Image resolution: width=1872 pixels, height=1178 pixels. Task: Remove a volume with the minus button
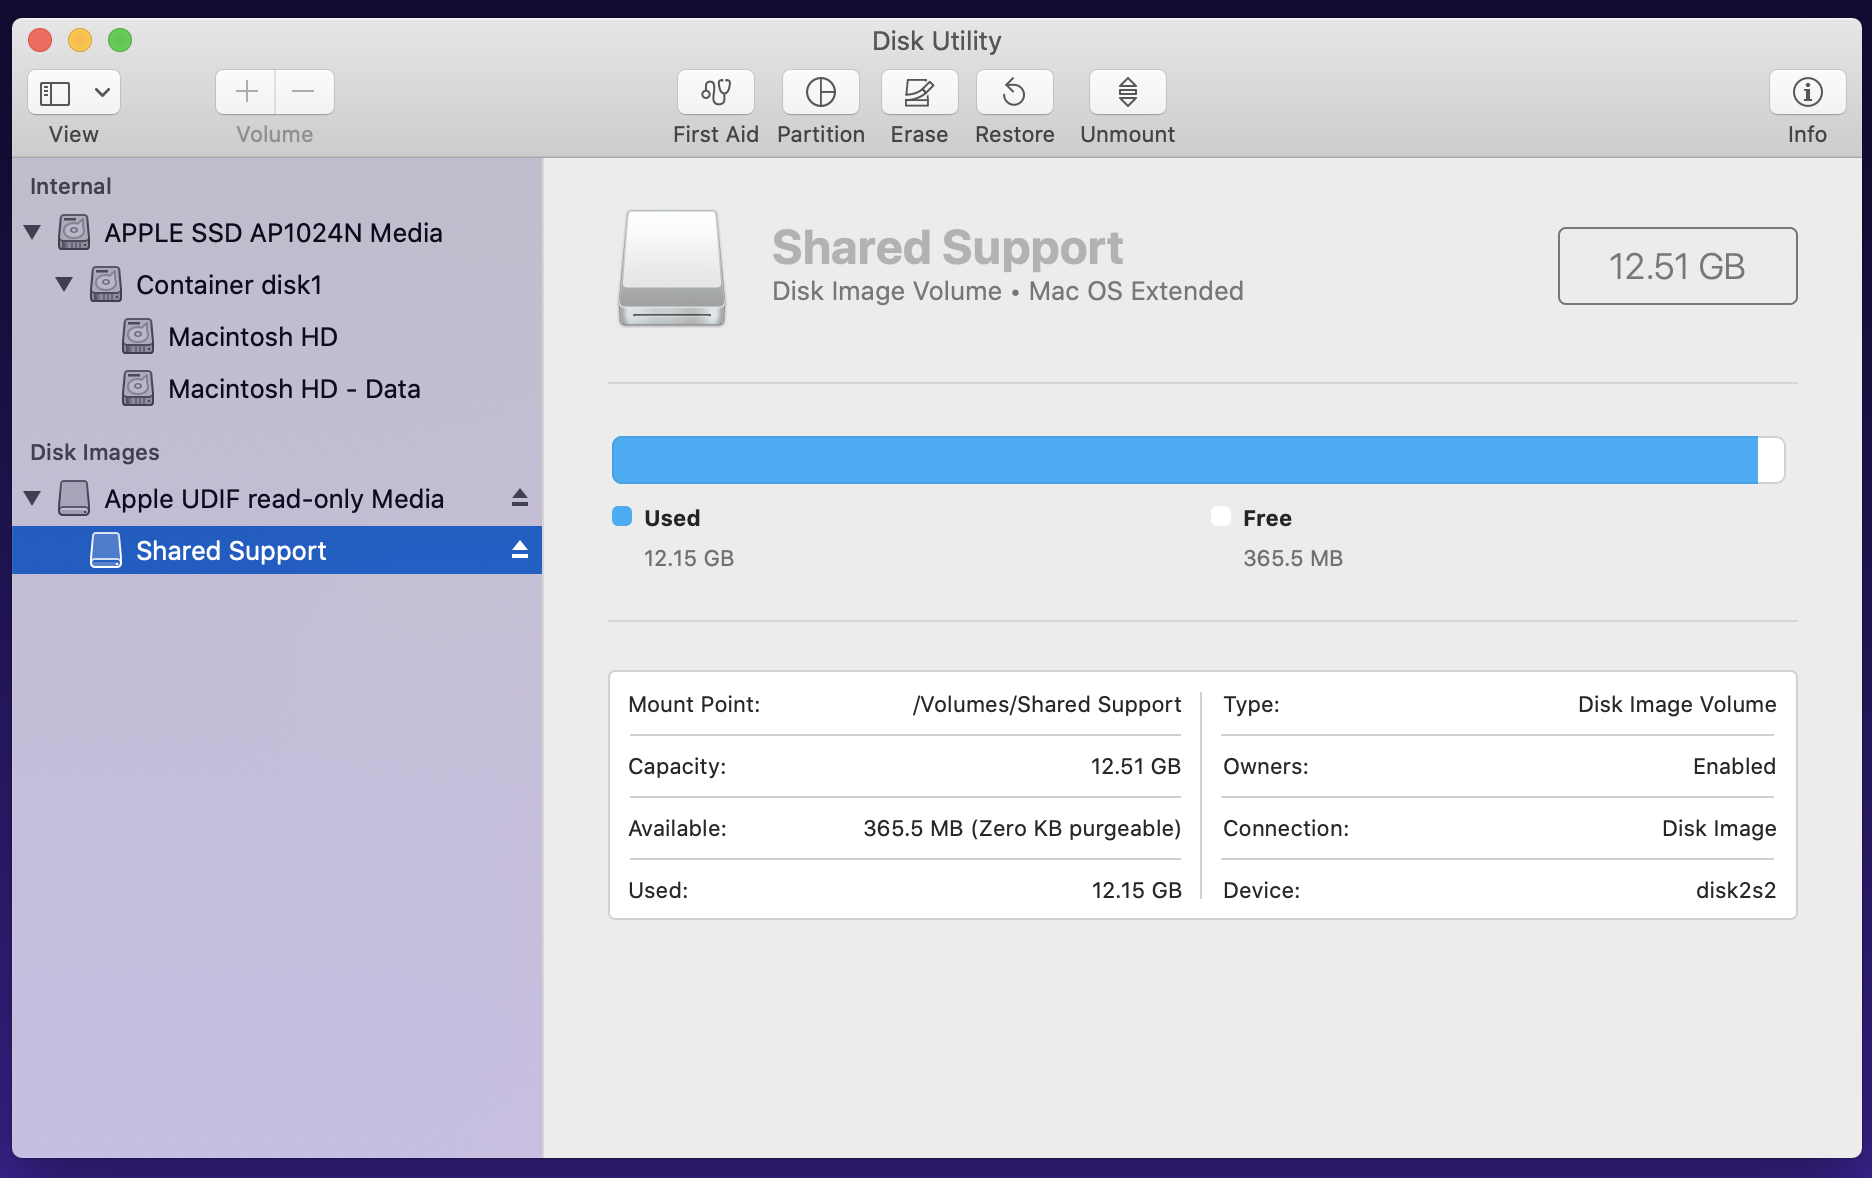[x=304, y=92]
